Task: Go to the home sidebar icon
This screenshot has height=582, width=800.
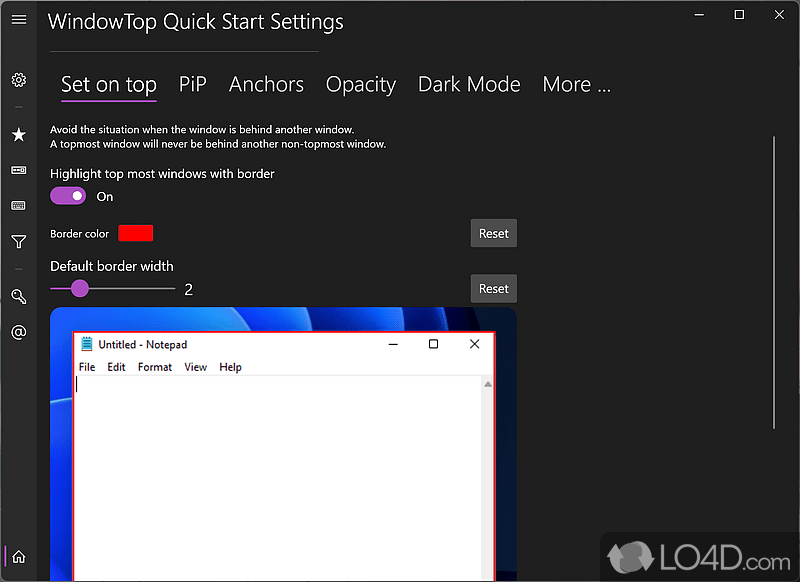Action: click(19, 556)
